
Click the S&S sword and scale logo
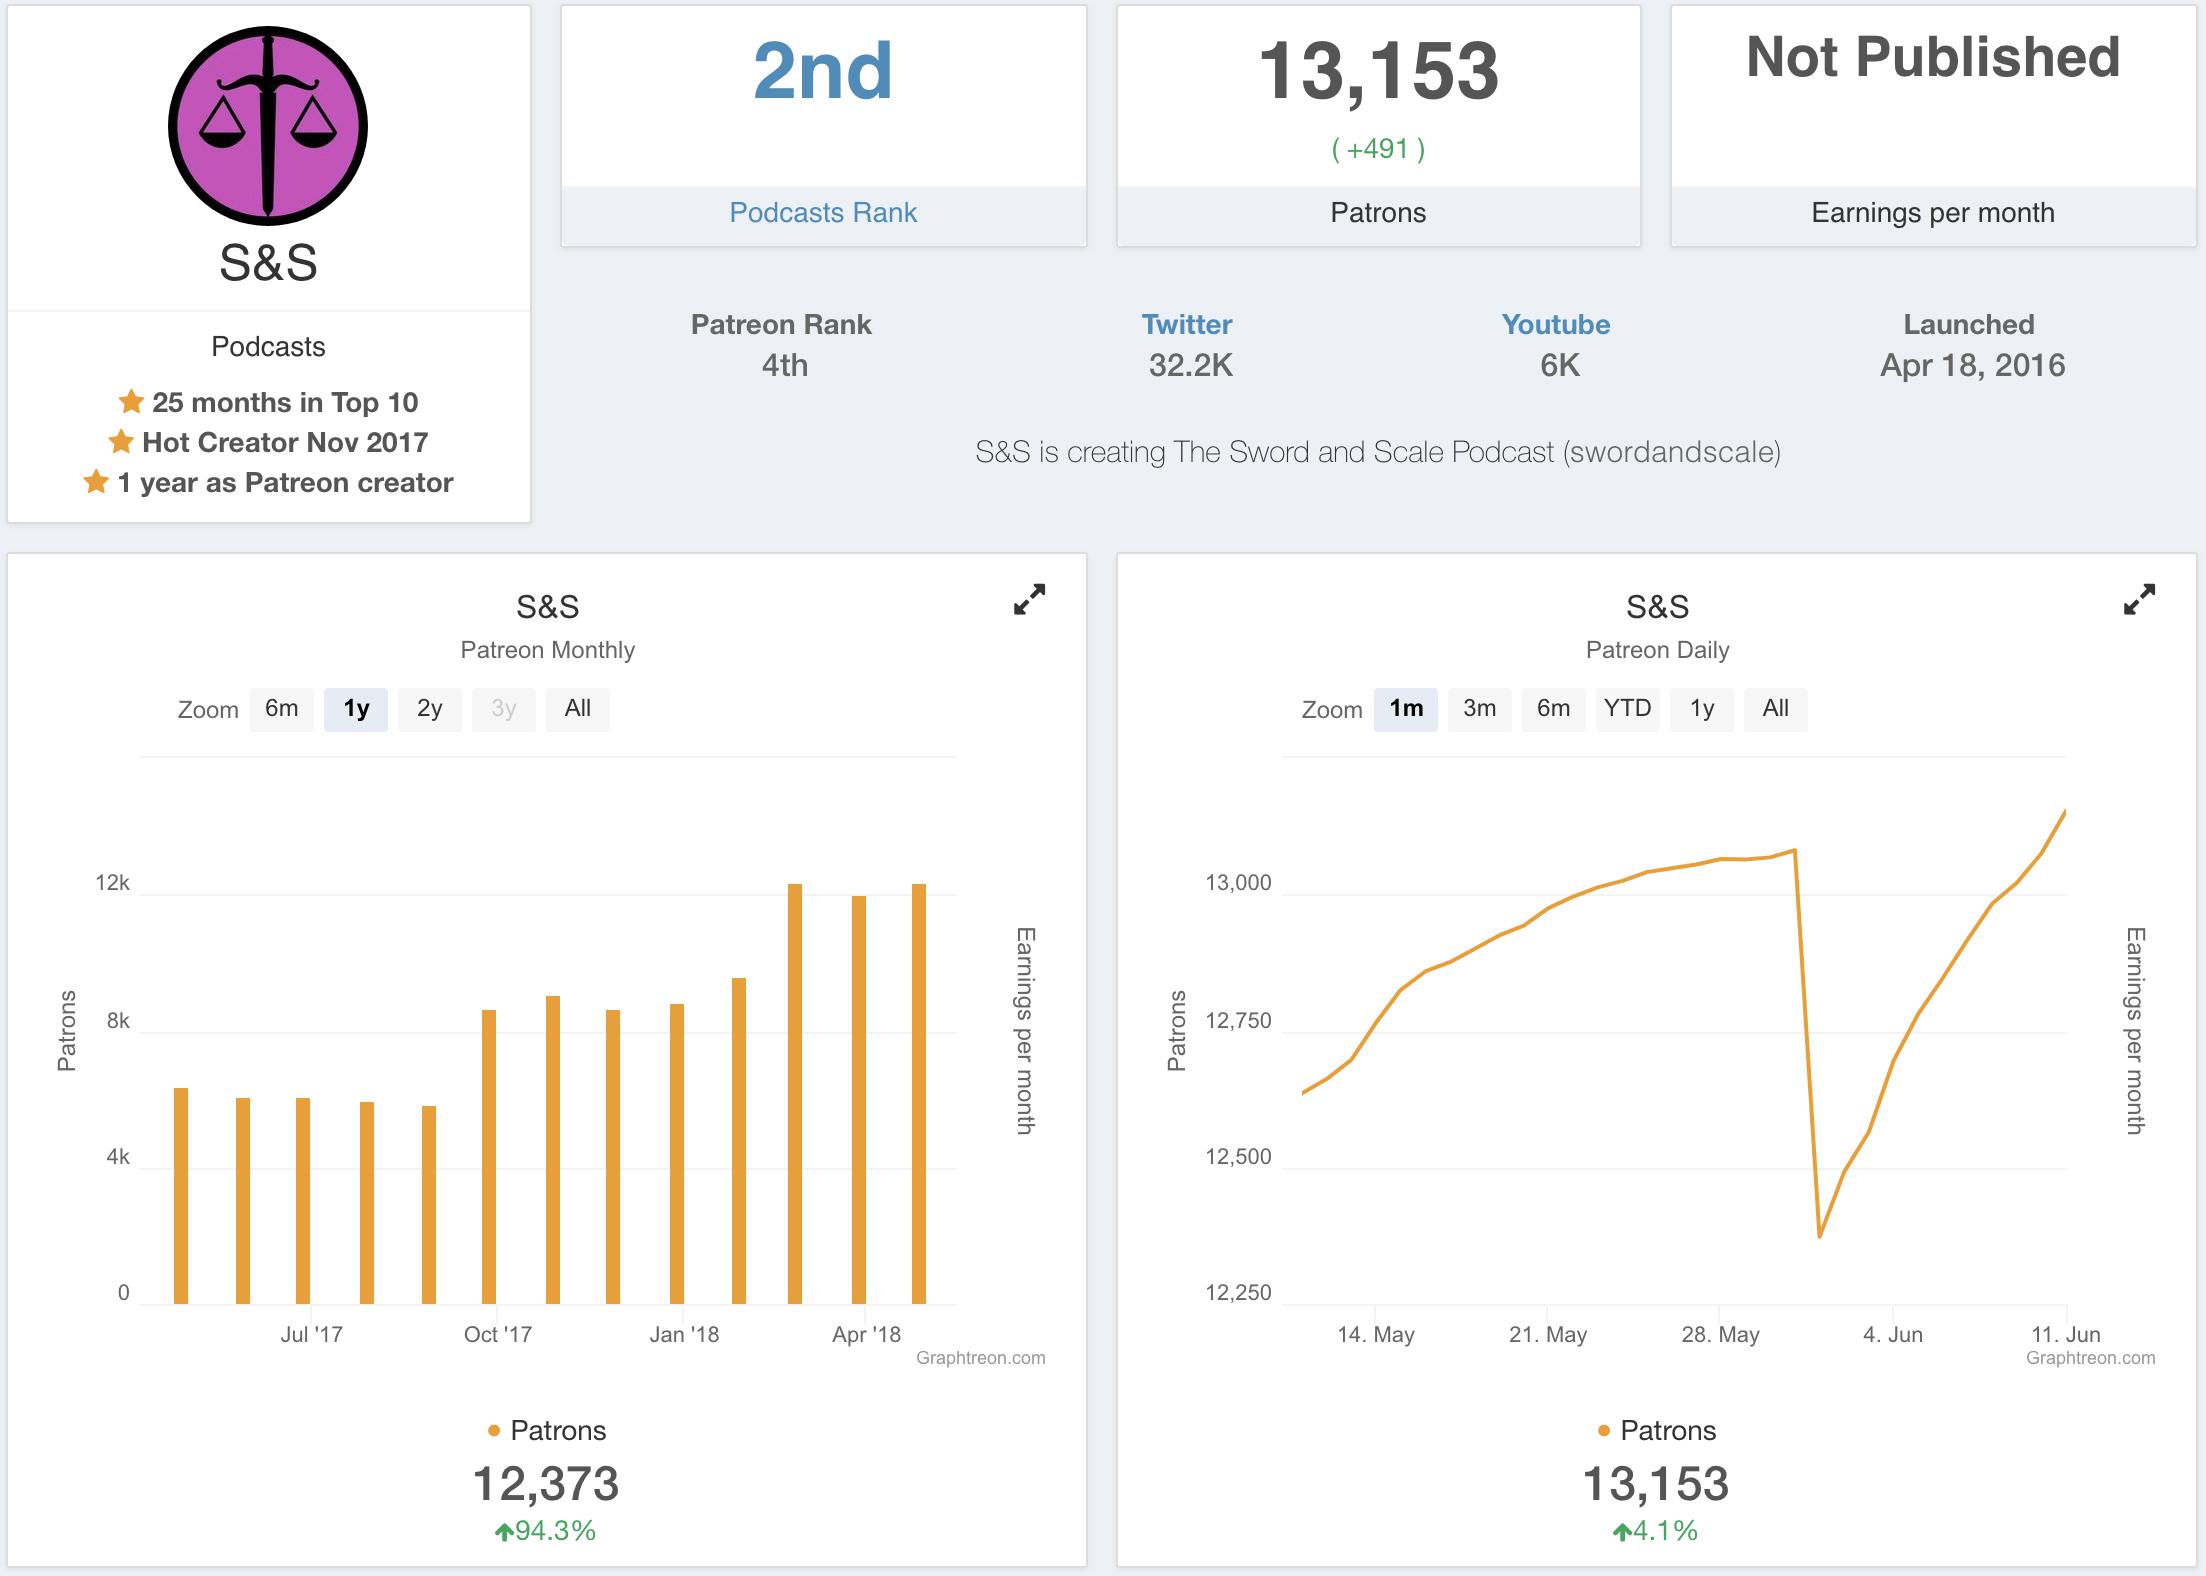point(268,126)
